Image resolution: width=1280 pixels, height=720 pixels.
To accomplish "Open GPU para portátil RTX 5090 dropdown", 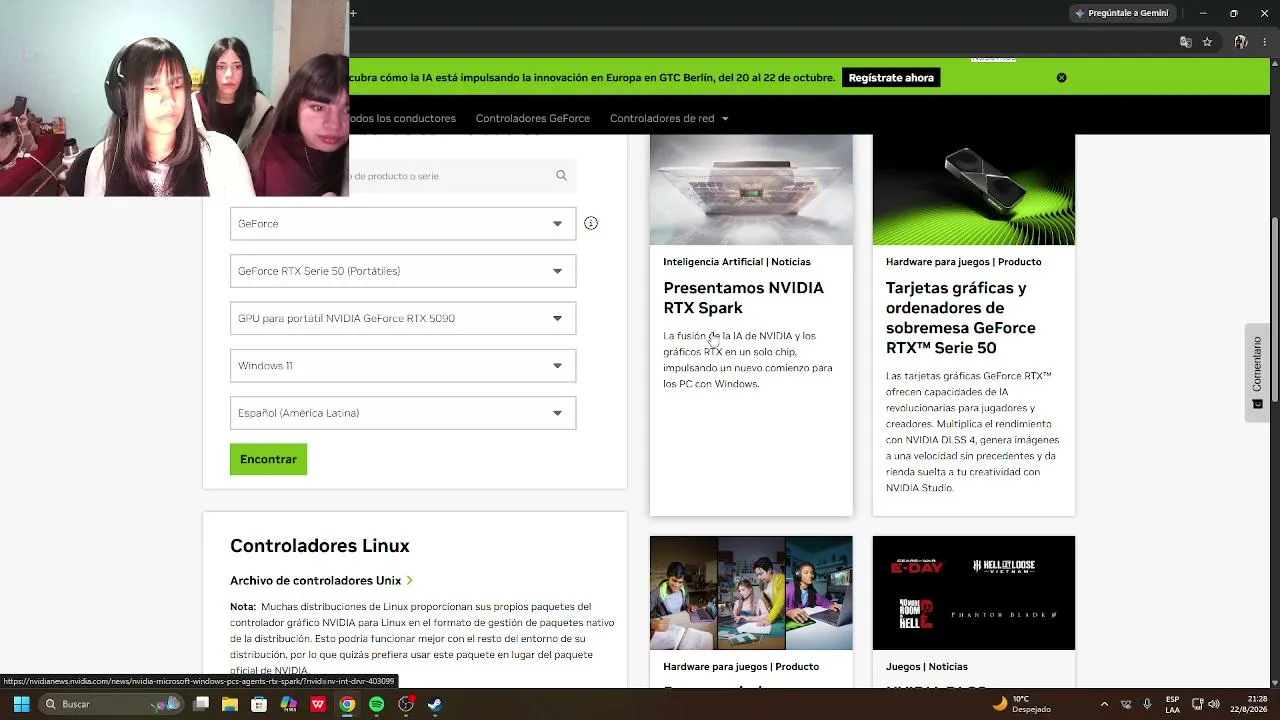I will pyautogui.click(x=403, y=318).
